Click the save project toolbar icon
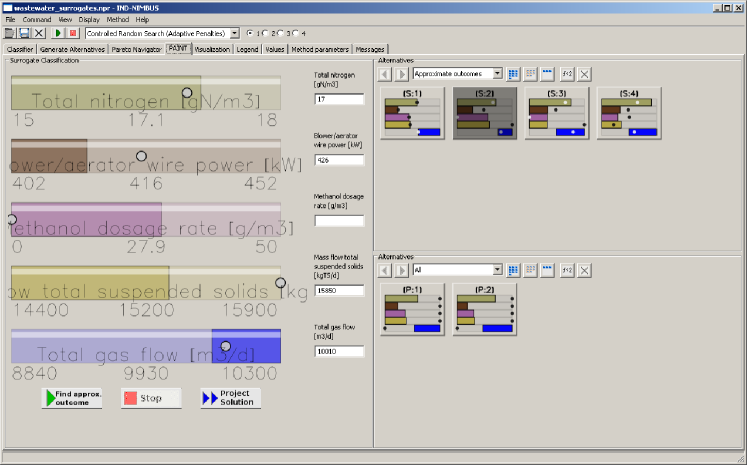 [23, 33]
